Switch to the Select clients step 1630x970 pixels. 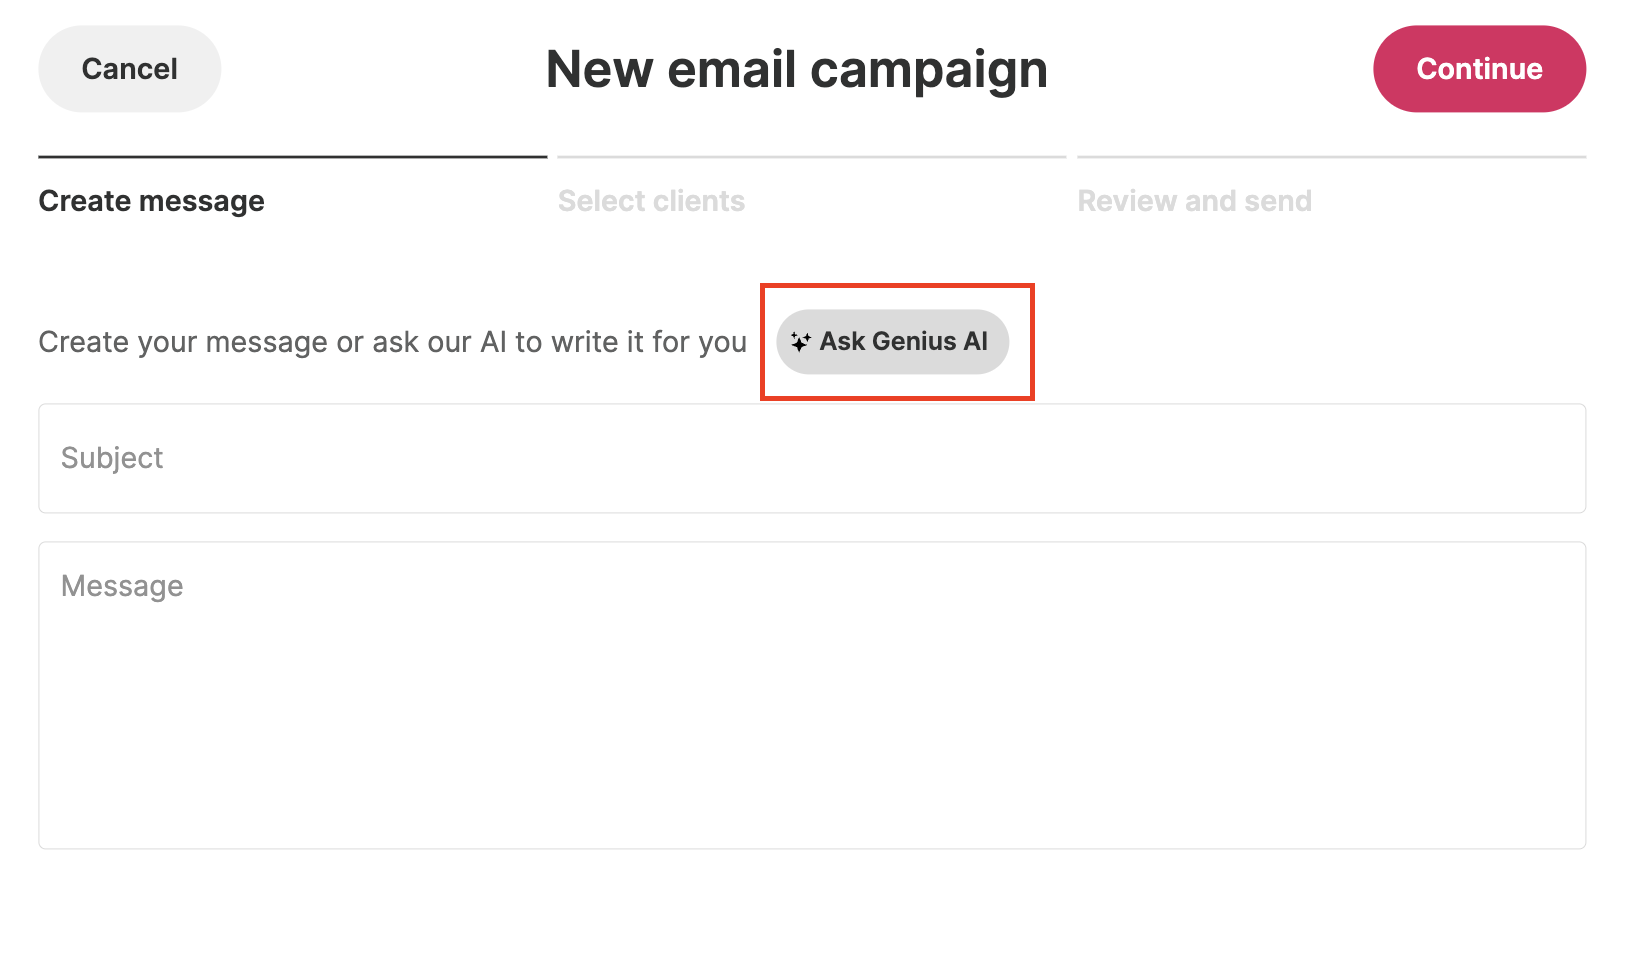click(x=651, y=201)
